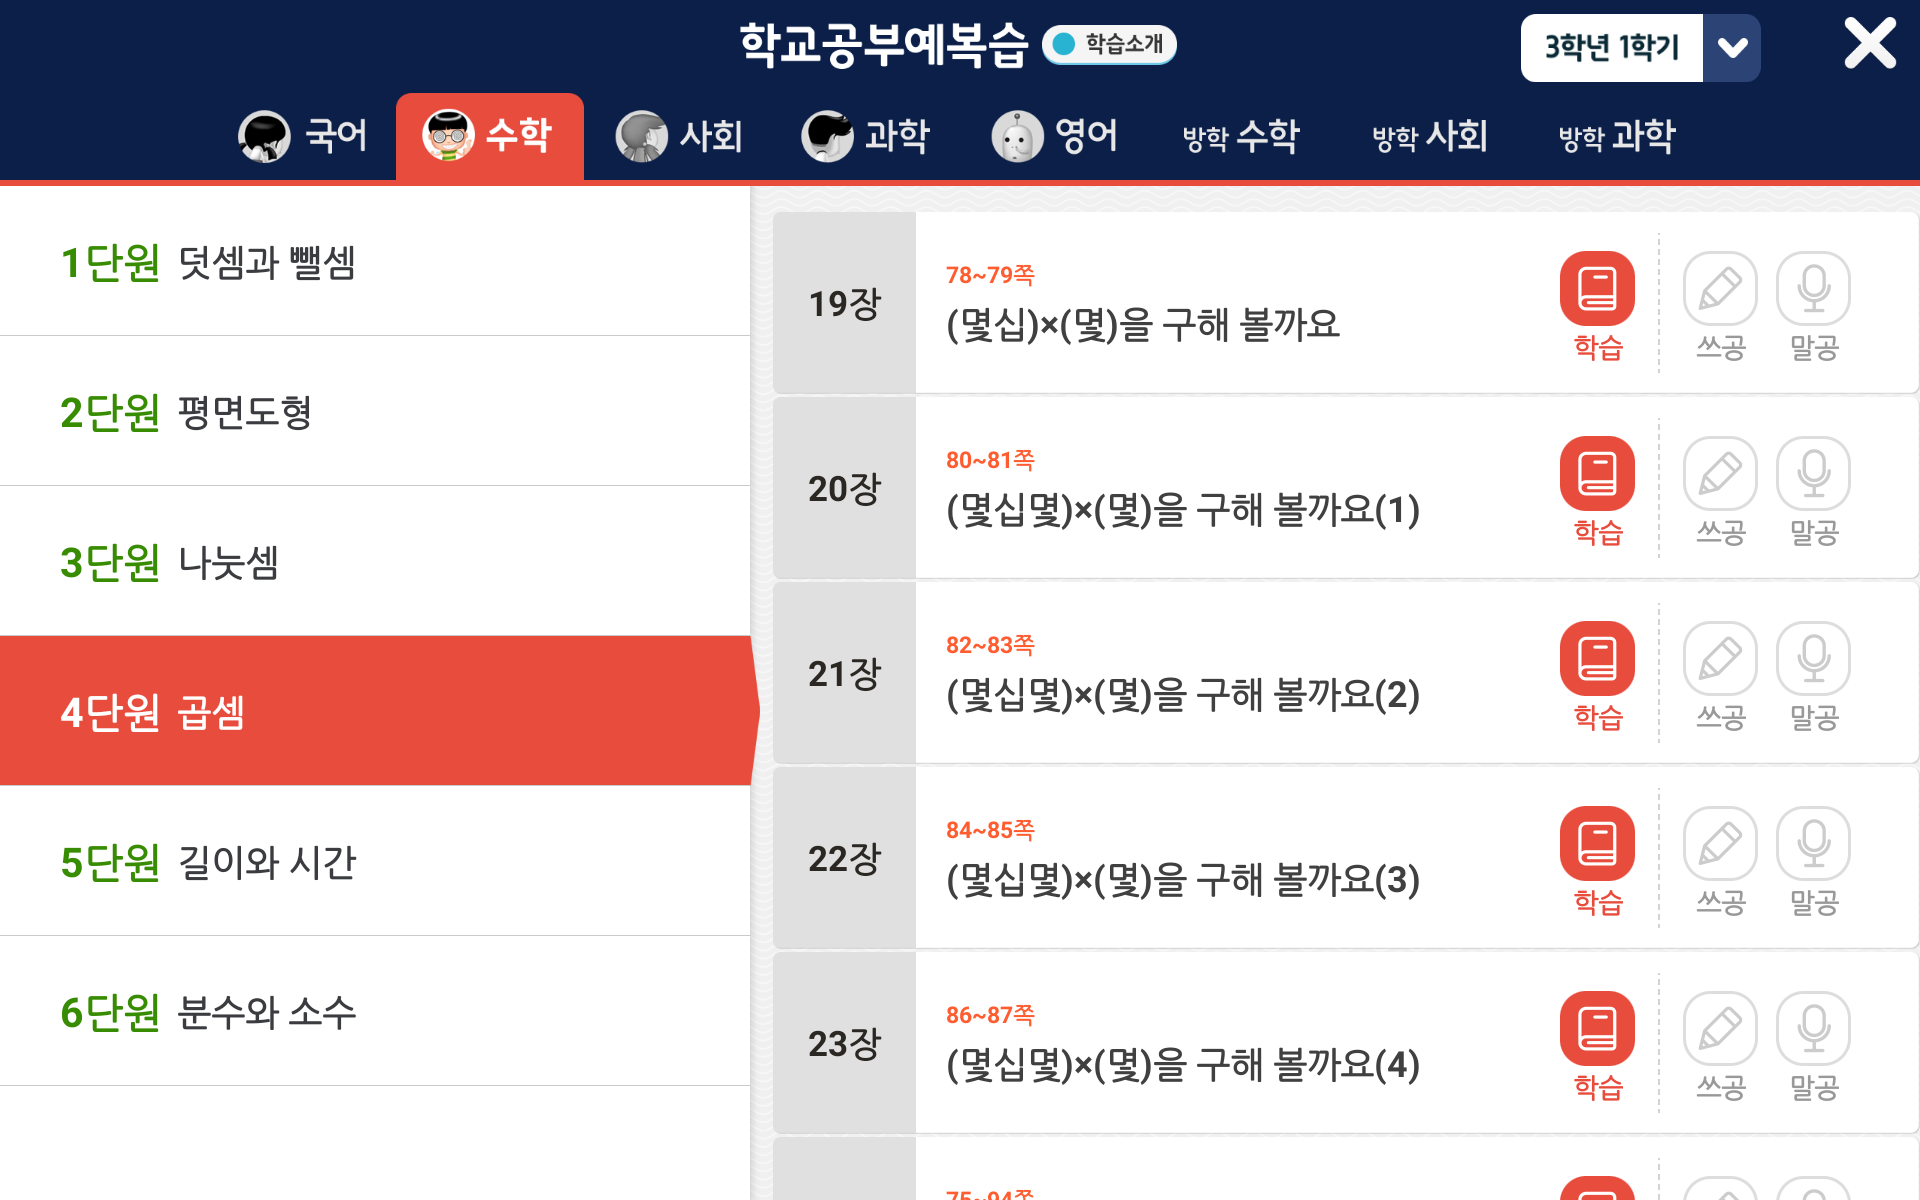1920x1200 pixels.
Task: Open lesson (몇십몇)×(몇)을 구해 볼까요(4)
Action: click(x=1183, y=1065)
